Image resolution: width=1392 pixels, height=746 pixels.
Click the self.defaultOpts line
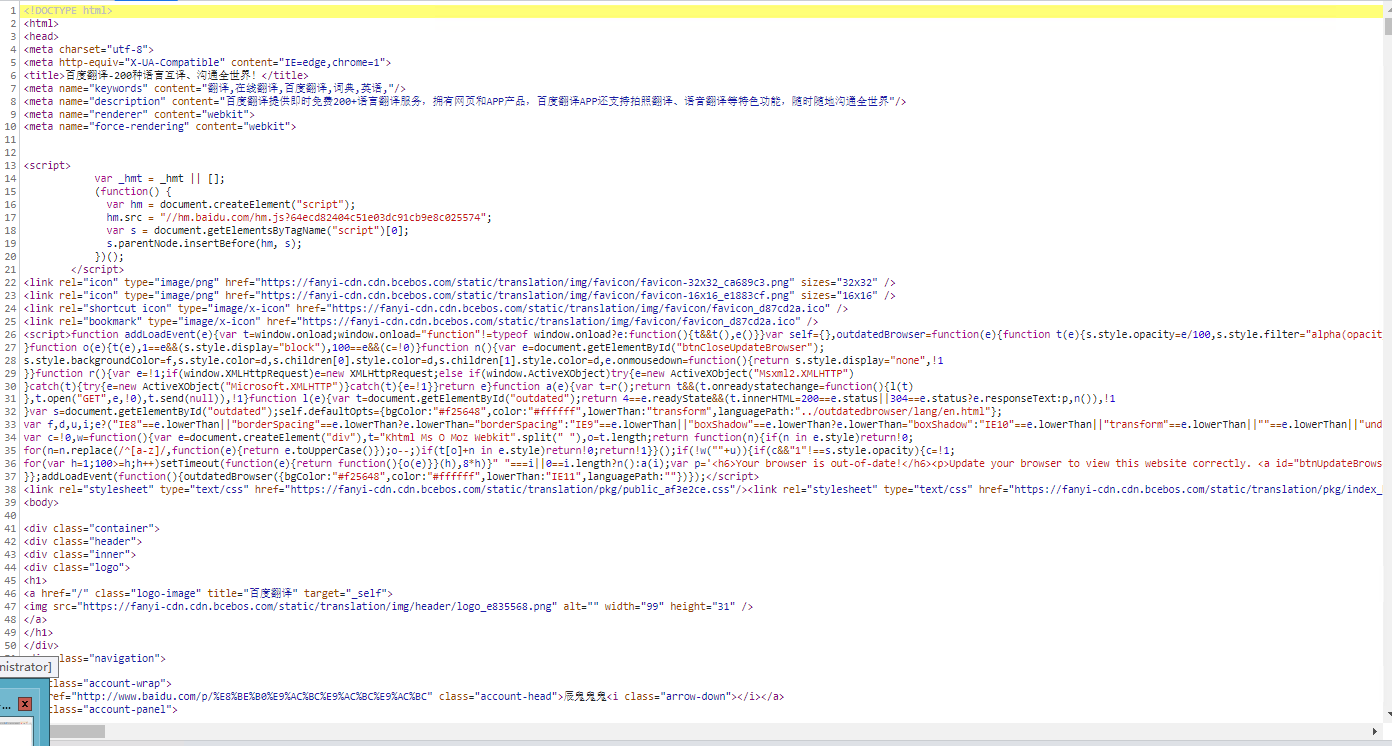[513, 413]
